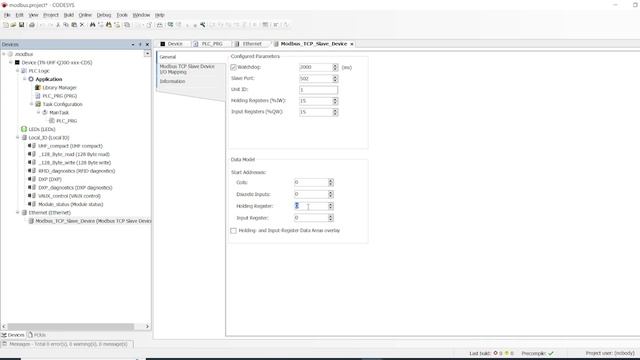Click the Coils start address stepper
Viewport: 640px width, 360px height.
(331, 182)
